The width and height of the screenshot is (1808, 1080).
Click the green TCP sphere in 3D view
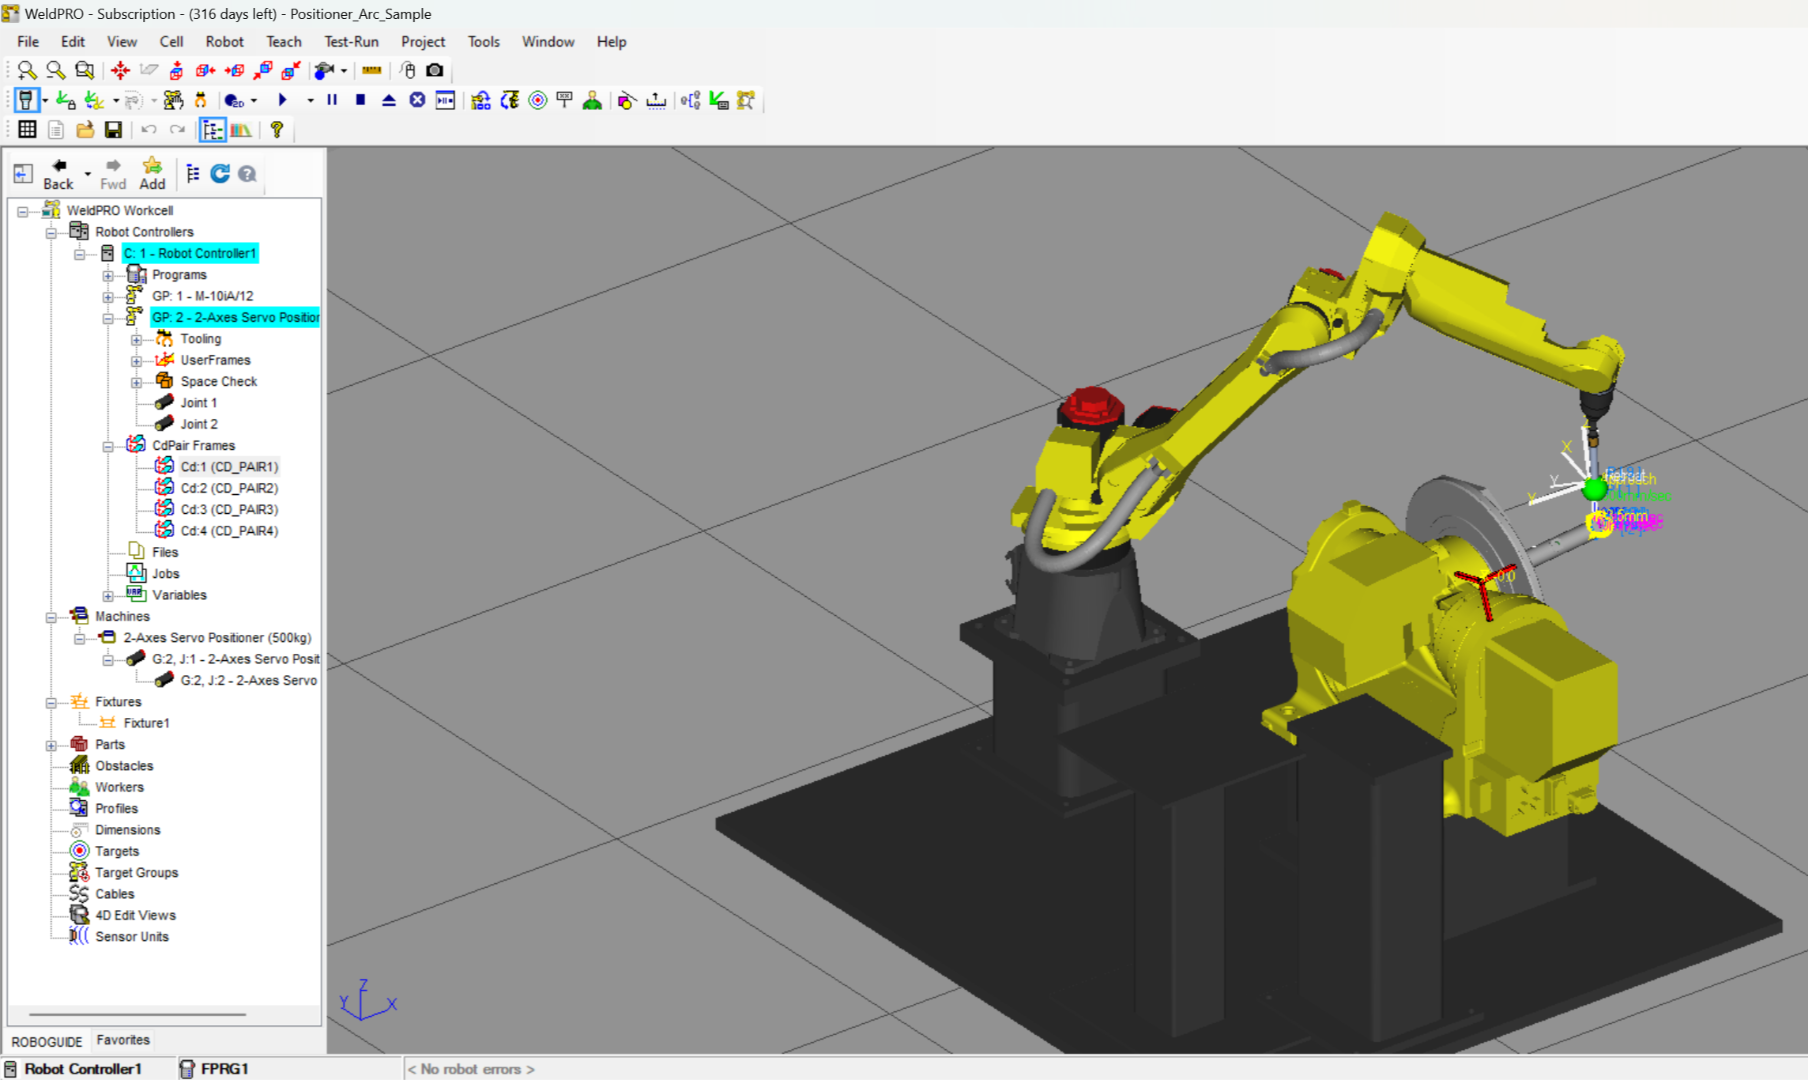1594,489
